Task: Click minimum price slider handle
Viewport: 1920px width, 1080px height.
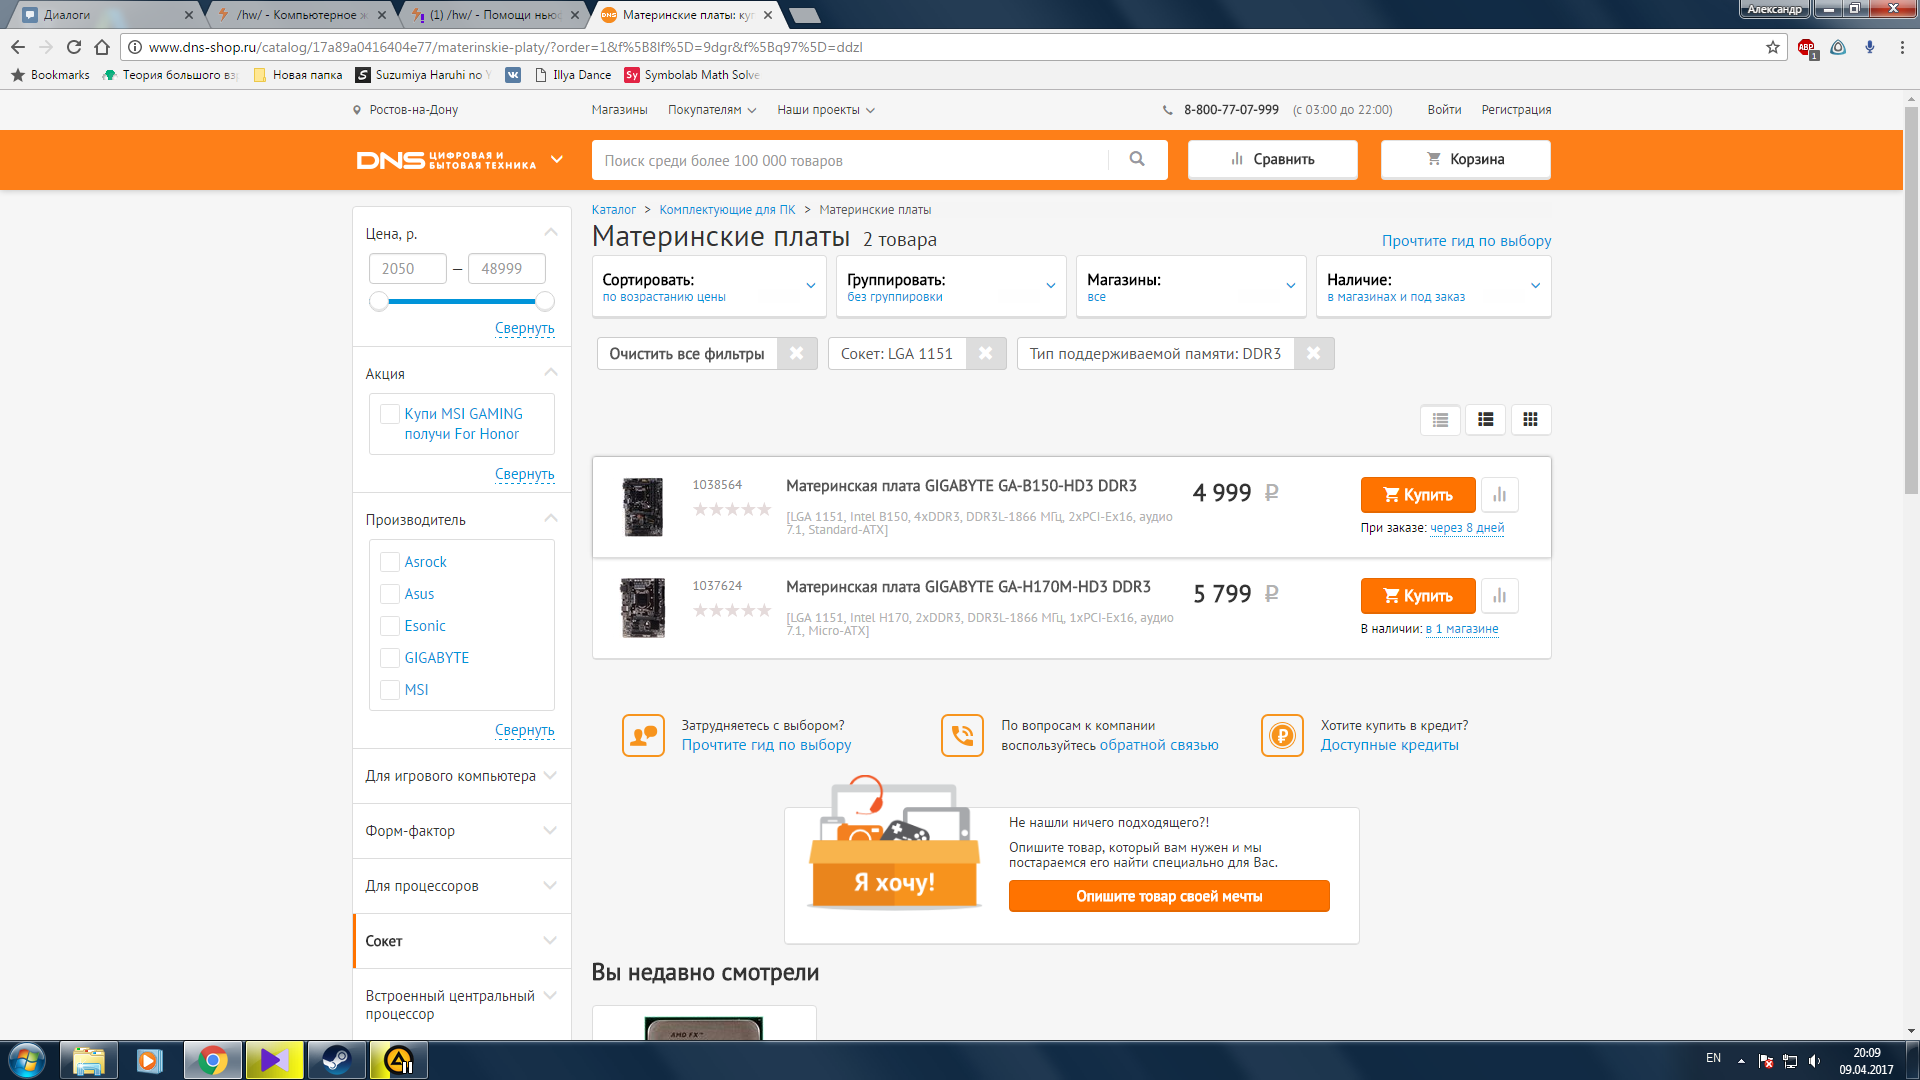Action: coord(378,301)
